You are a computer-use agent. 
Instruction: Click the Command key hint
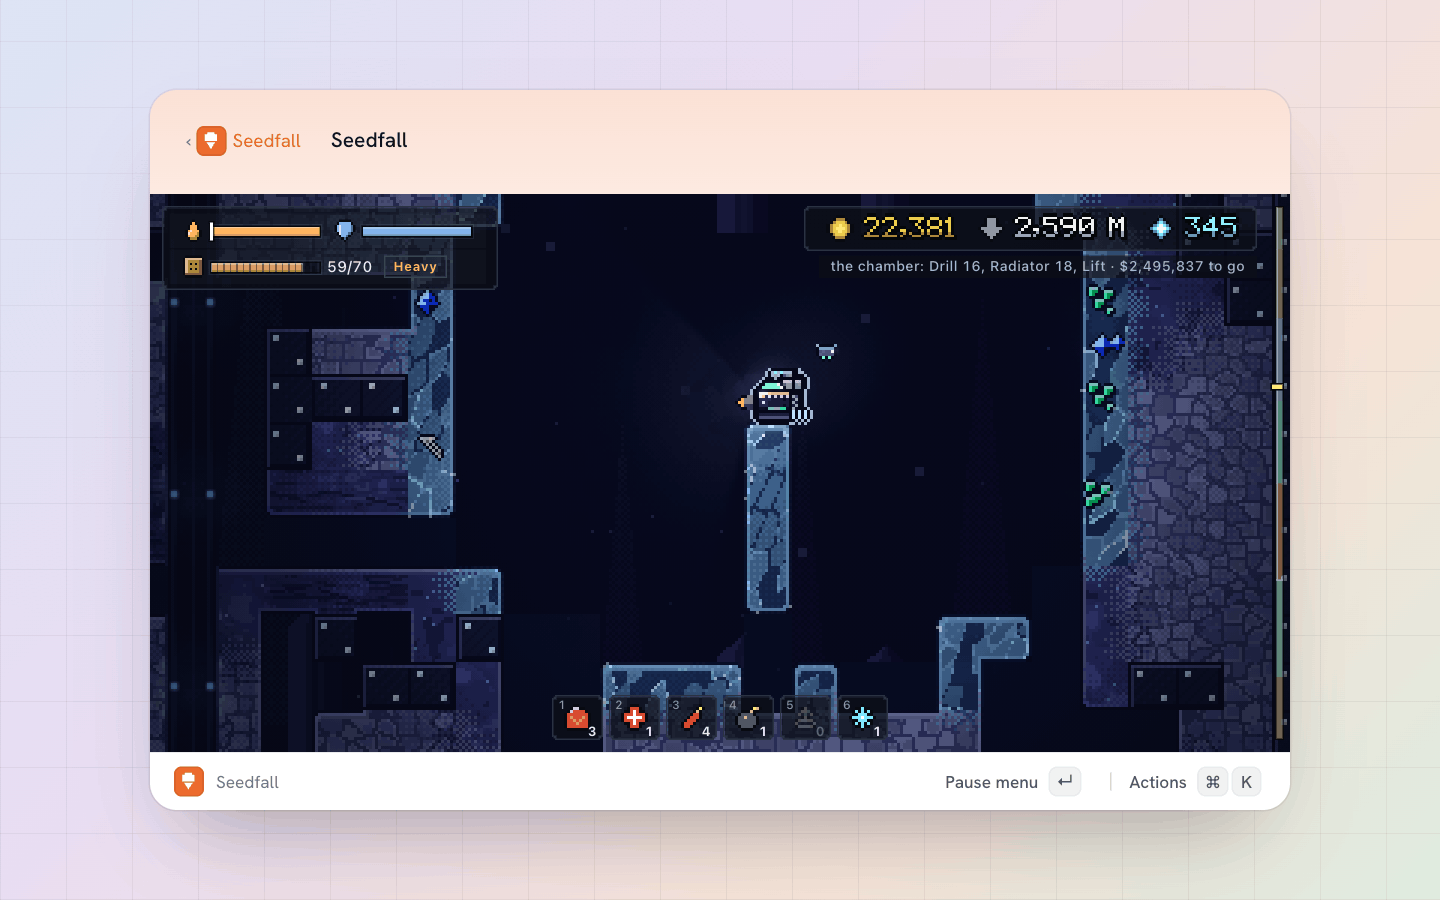[1212, 781]
